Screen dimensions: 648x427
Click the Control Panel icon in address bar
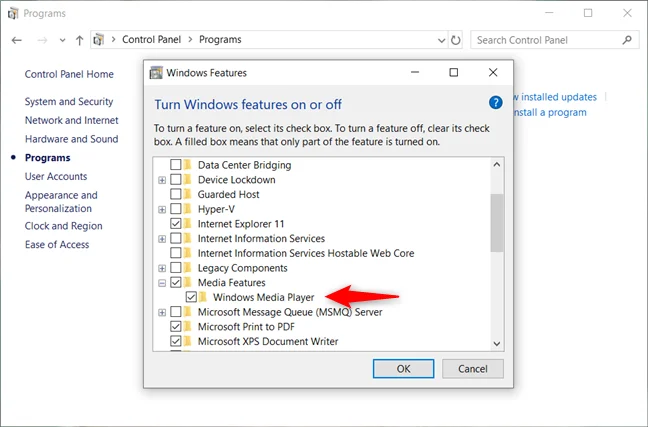pyautogui.click(x=98, y=40)
